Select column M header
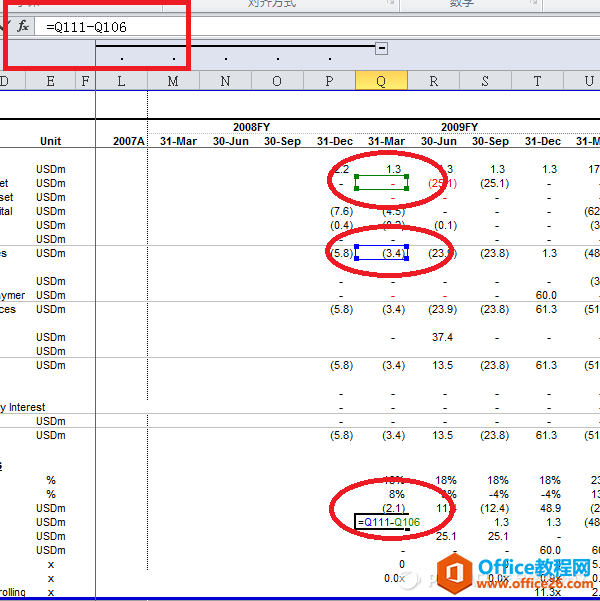Image resolution: width=600 pixels, height=601 pixels. (173, 81)
